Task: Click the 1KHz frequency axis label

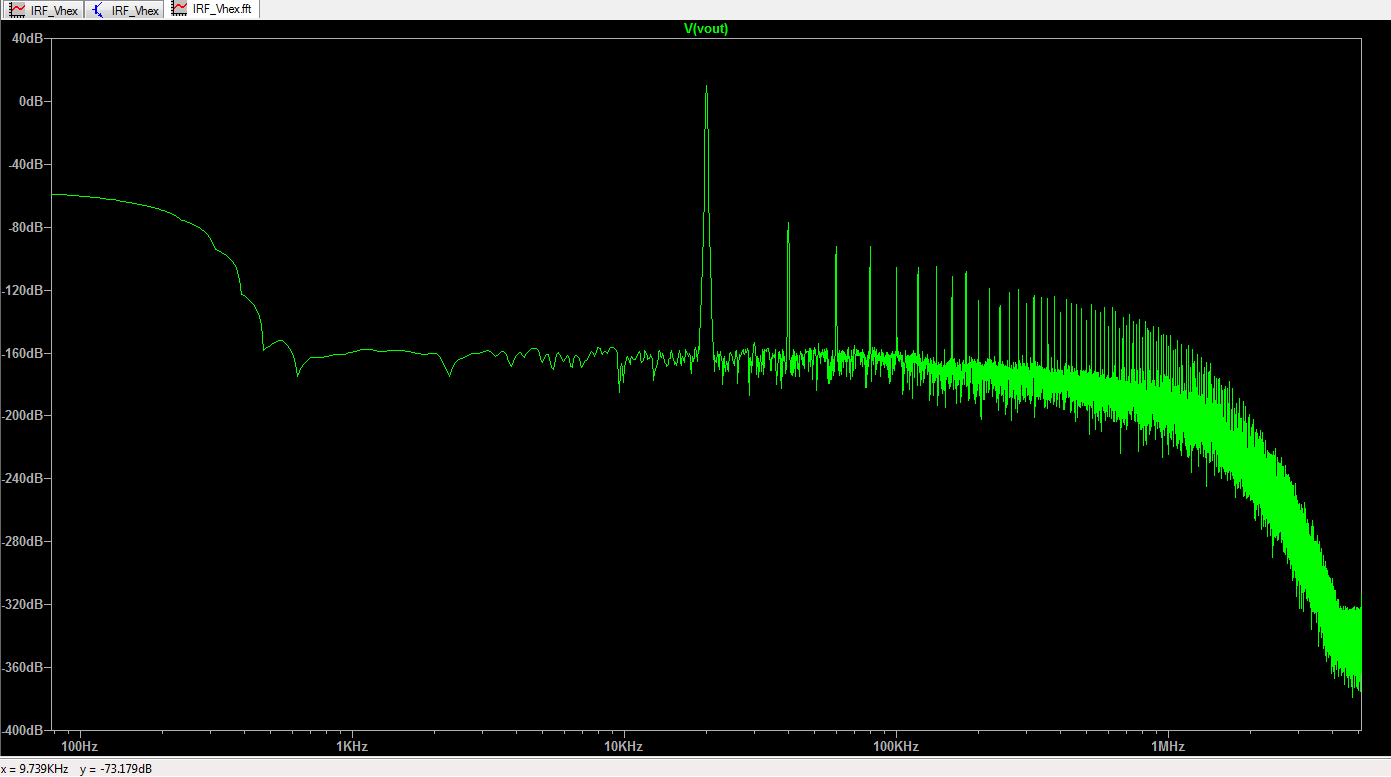Action: point(352,747)
